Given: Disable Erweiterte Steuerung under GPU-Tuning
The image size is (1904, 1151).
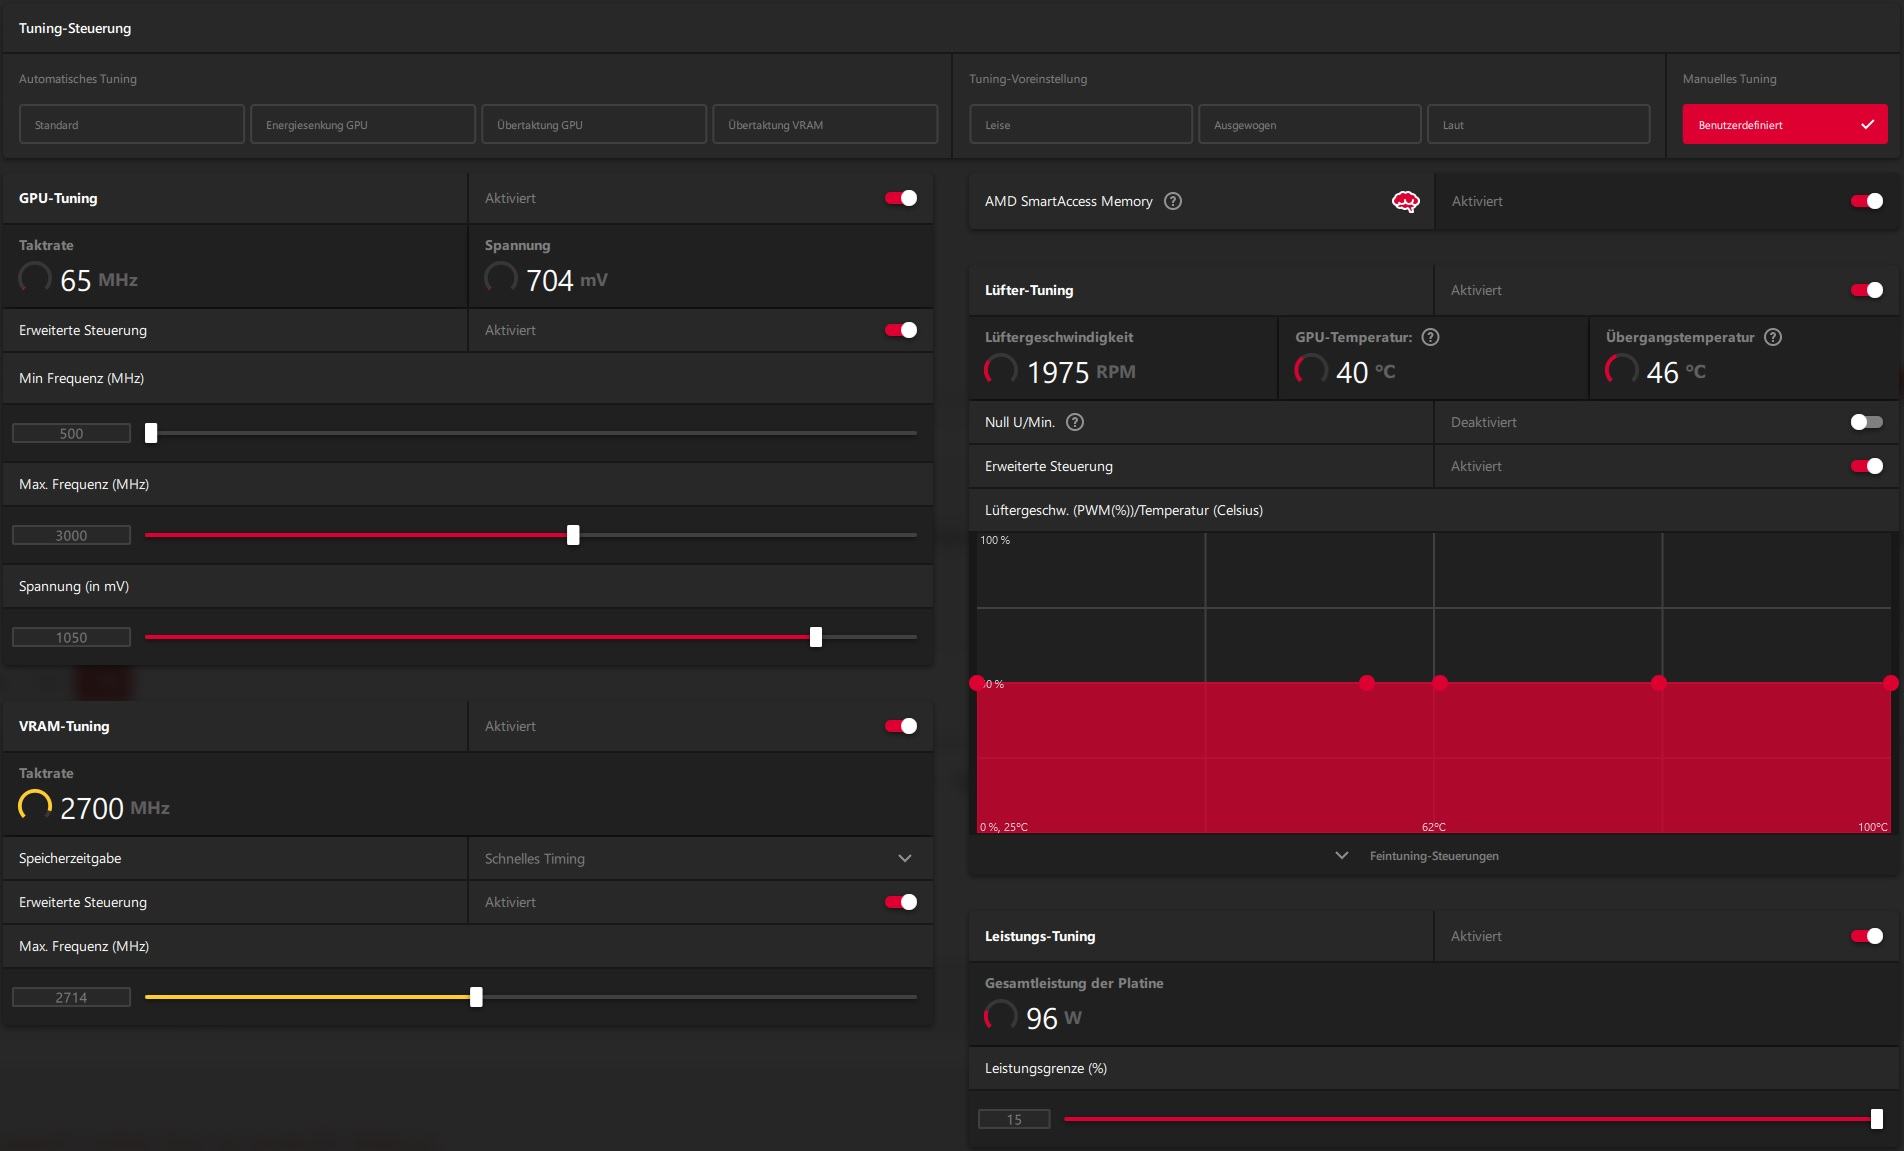Looking at the screenshot, I should click(901, 330).
